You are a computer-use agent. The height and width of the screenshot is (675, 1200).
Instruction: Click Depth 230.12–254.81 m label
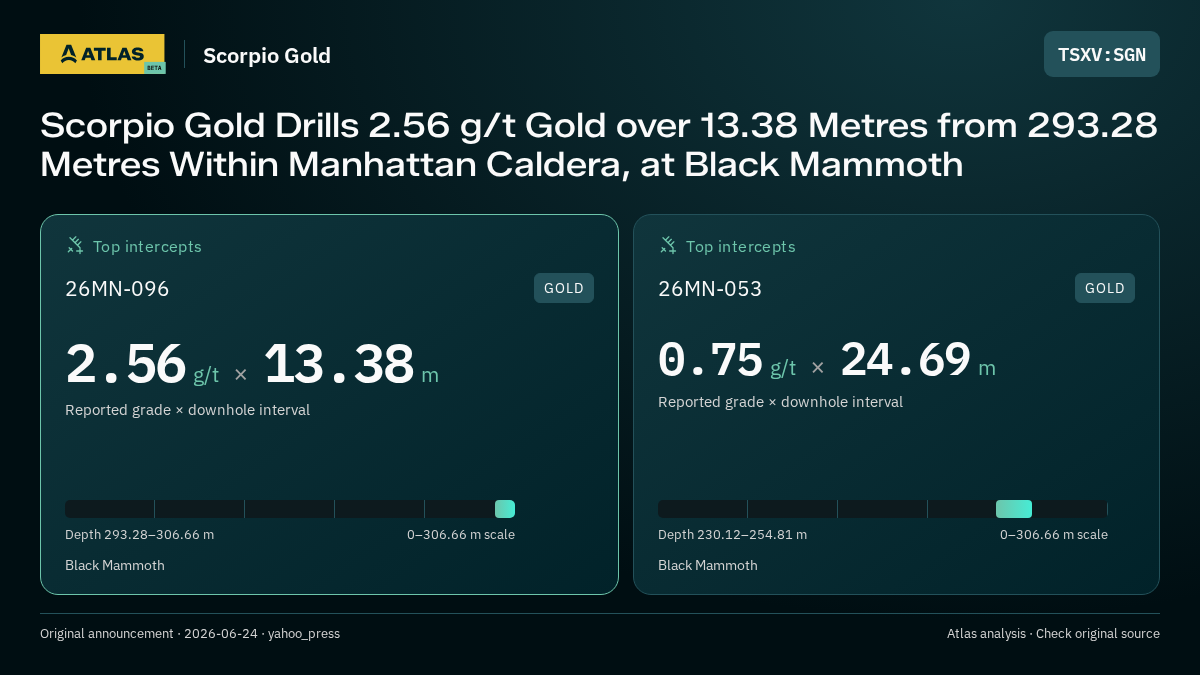click(732, 534)
